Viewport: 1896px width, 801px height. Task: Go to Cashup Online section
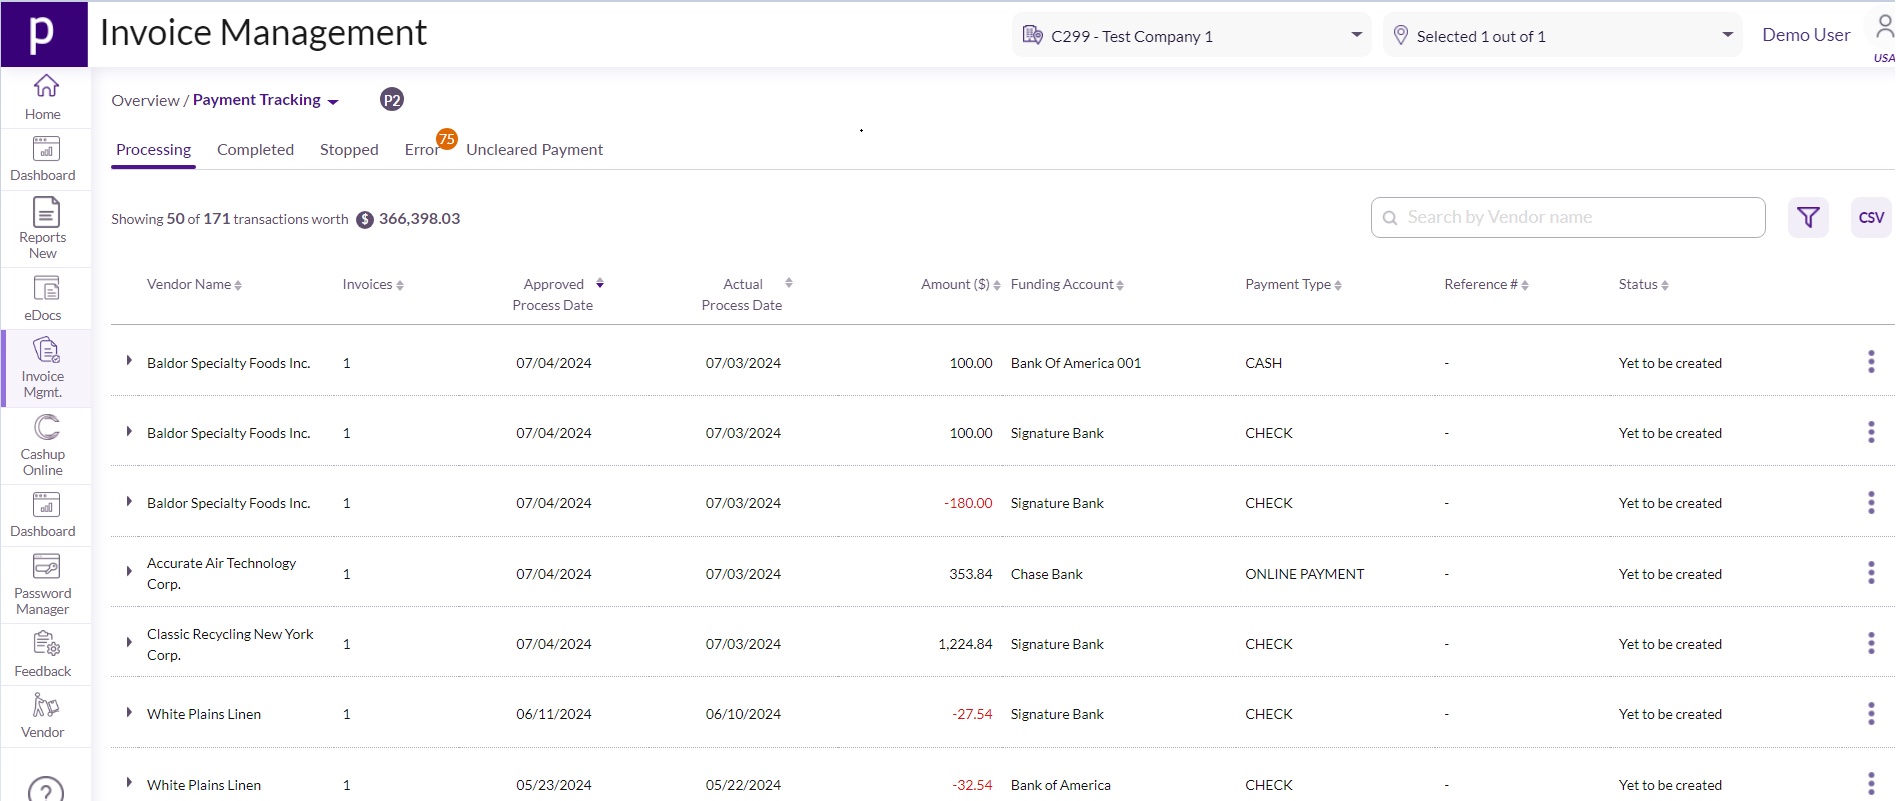(45, 445)
